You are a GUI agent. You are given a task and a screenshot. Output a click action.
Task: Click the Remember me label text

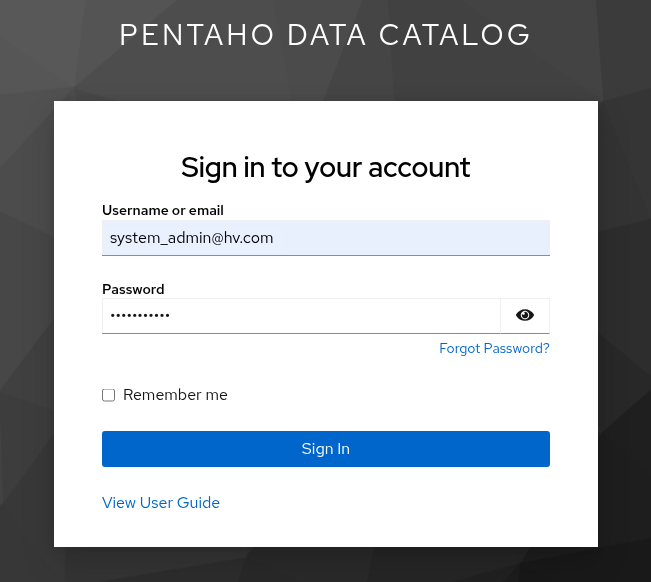(x=175, y=395)
